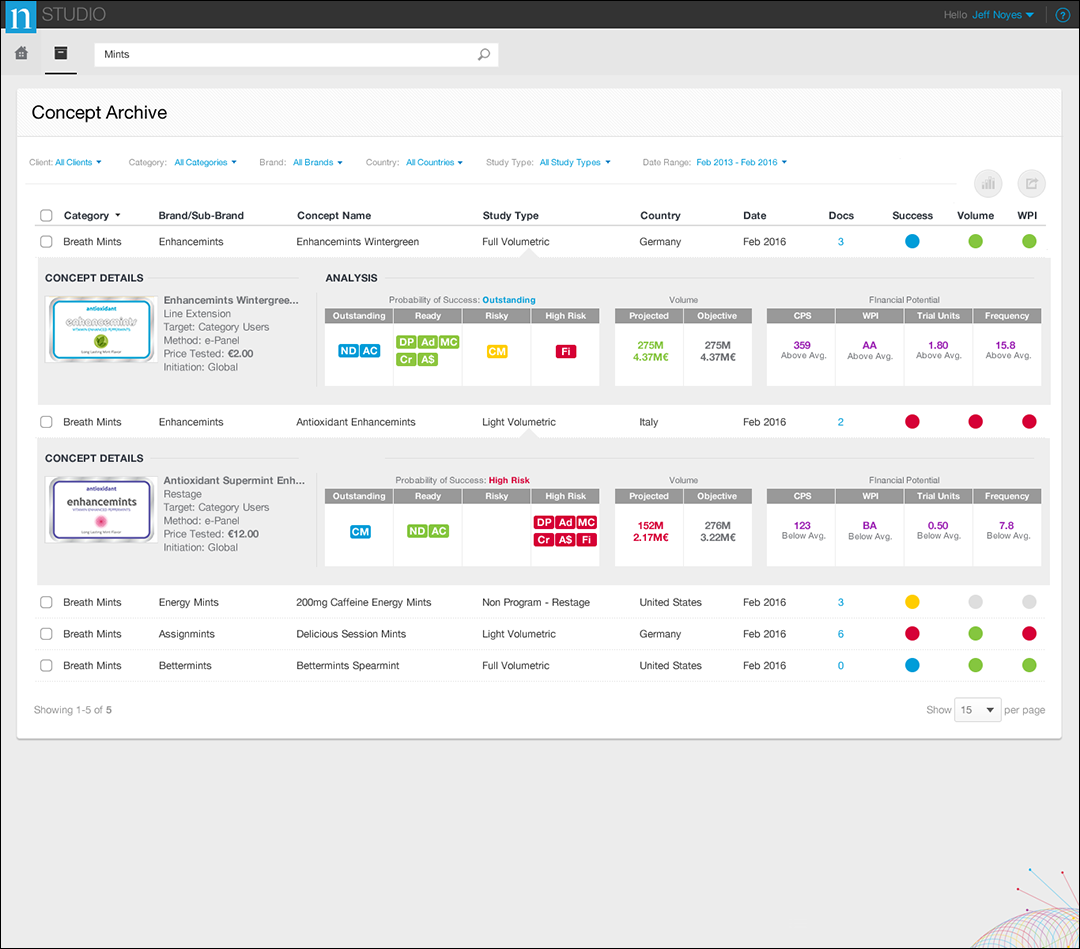Image resolution: width=1080 pixels, height=949 pixels.
Task: Open the All Brands filter dropdown
Action: pyautogui.click(x=318, y=163)
